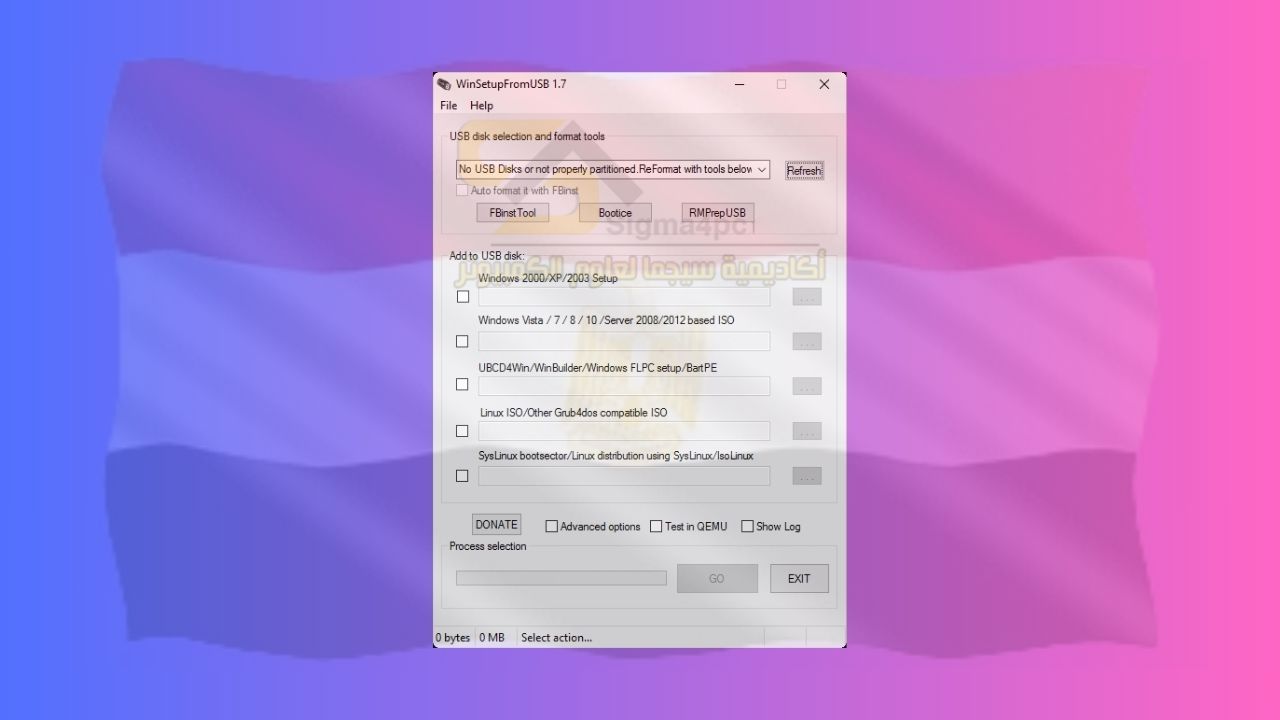Browse for Windows Vista/7/8/10 ISO file
This screenshot has width=1280, height=720.
click(807, 342)
